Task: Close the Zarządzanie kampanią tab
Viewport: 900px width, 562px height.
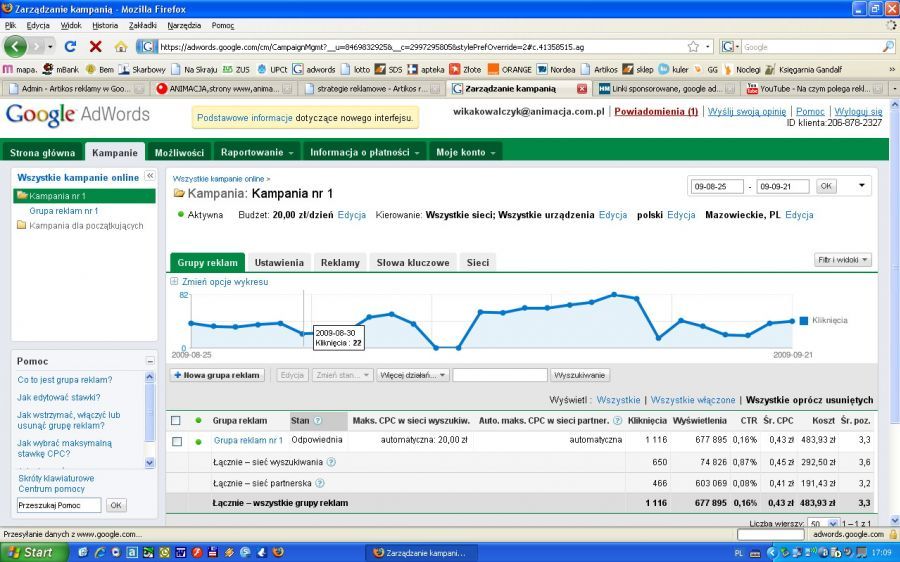Action: pos(581,88)
